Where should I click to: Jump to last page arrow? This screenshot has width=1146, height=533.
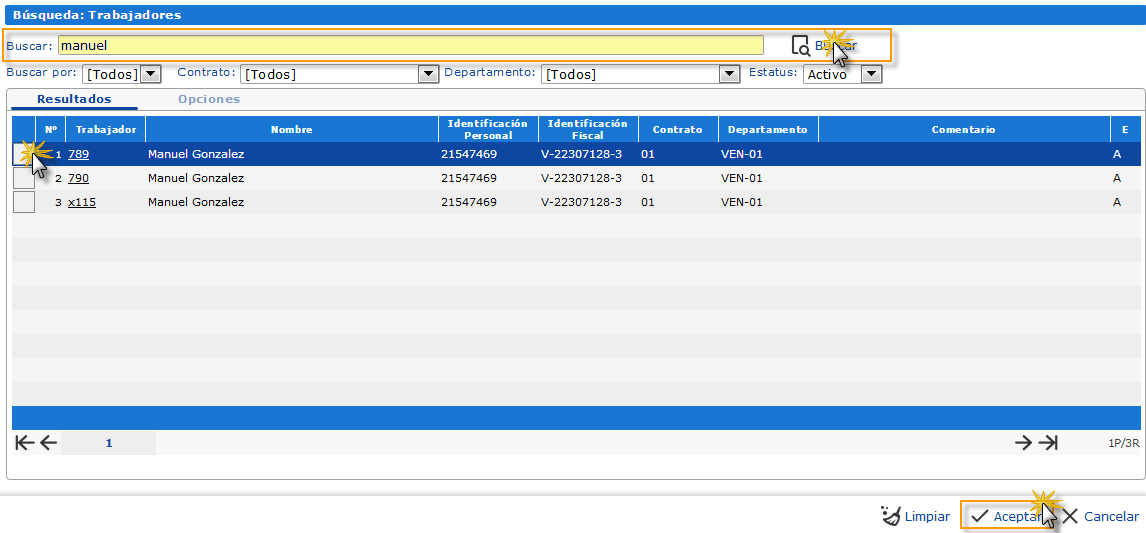[x=1048, y=443]
